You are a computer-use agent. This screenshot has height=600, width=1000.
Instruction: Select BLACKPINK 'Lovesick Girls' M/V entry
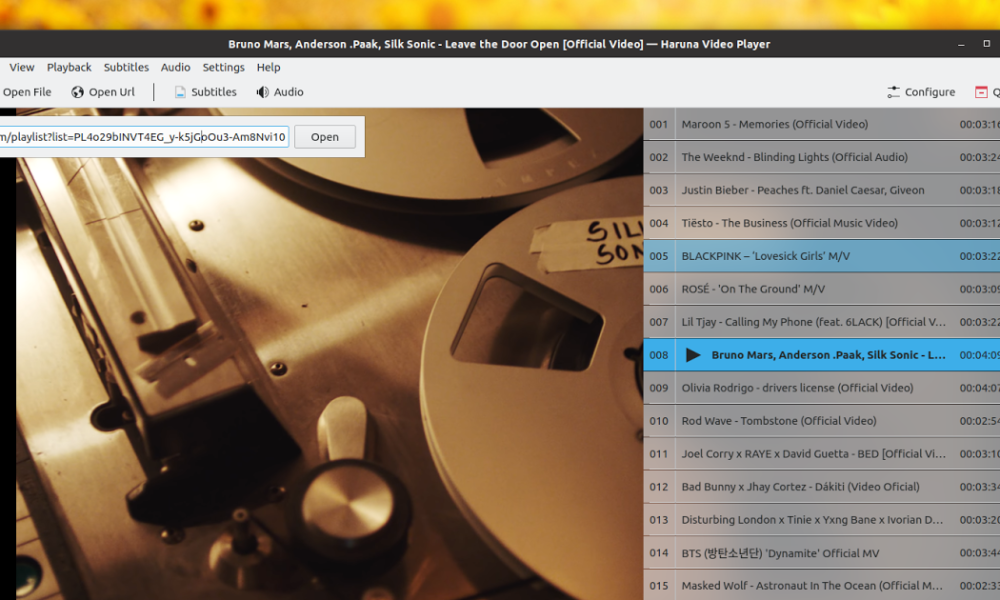tap(821, 256)
